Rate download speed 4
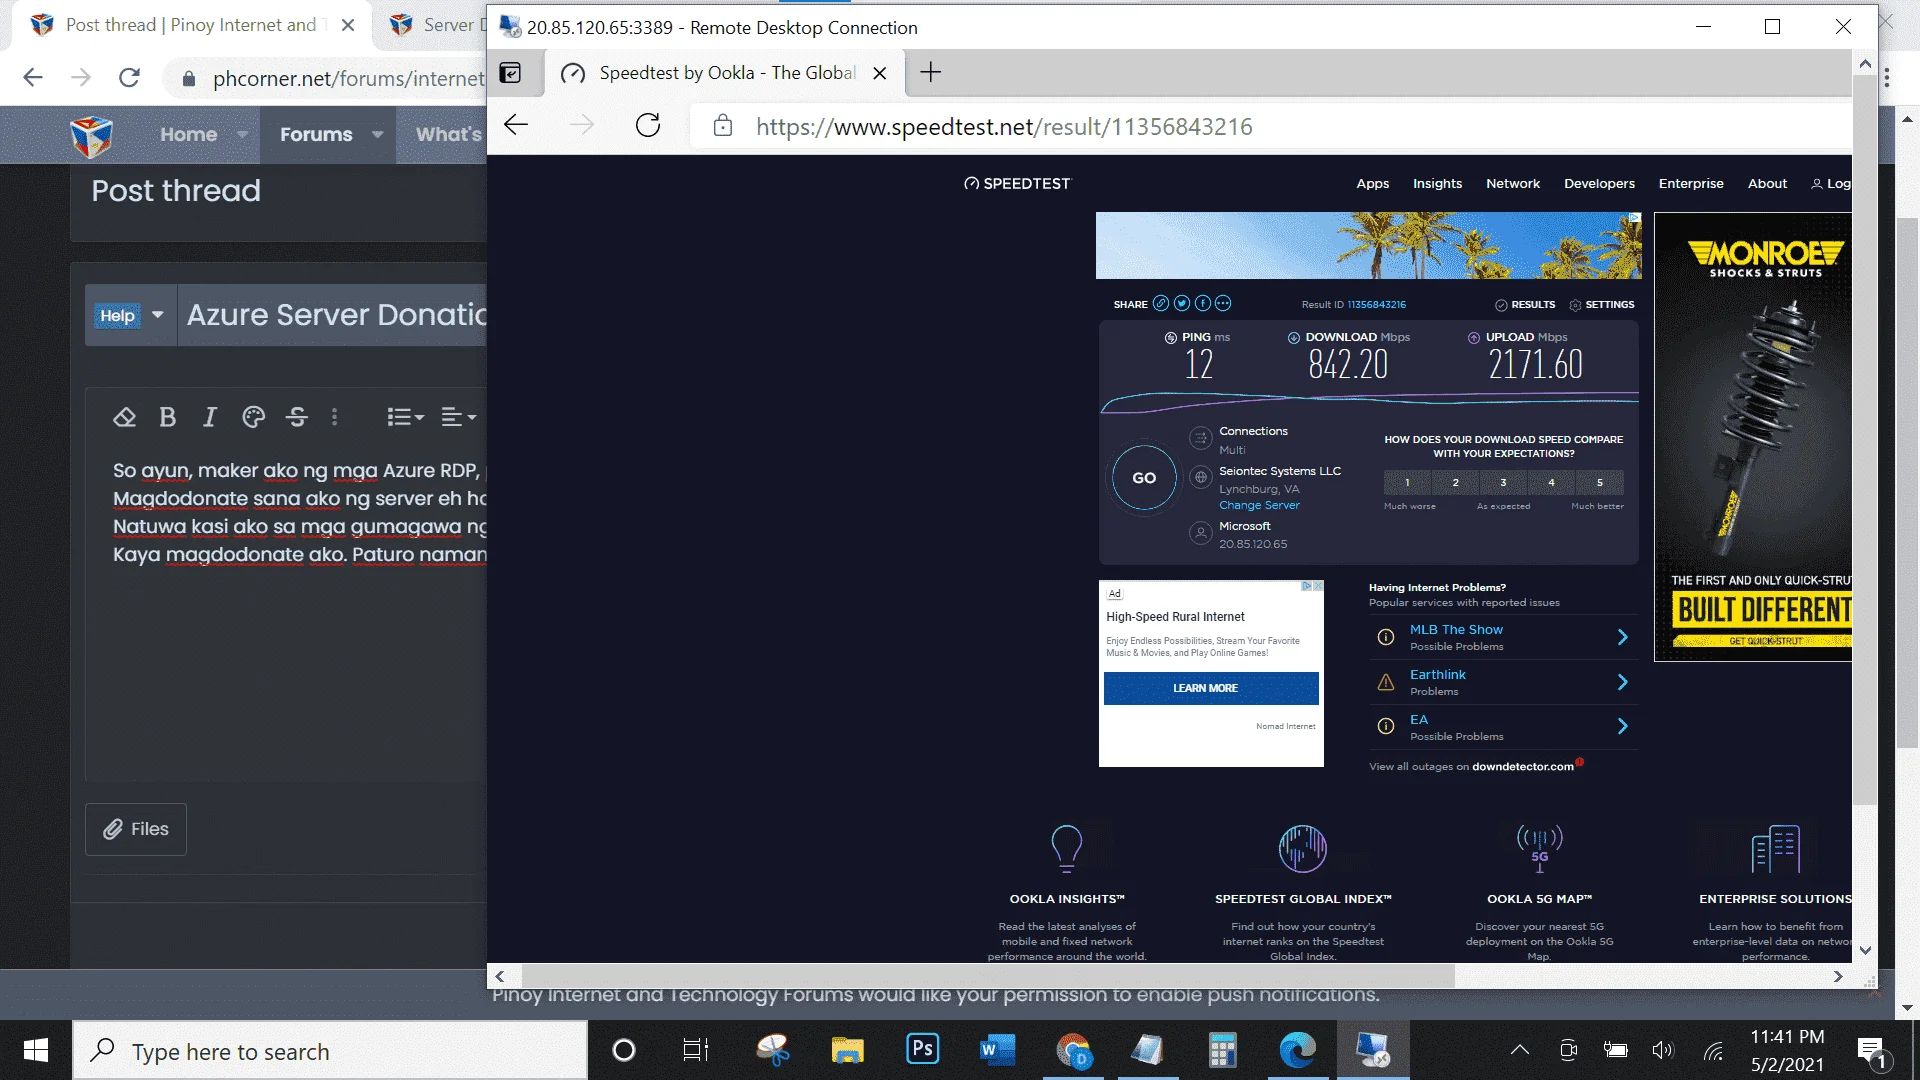Image resolution: width=1920 pixels, height=1080 pixels. point(1551,483)
